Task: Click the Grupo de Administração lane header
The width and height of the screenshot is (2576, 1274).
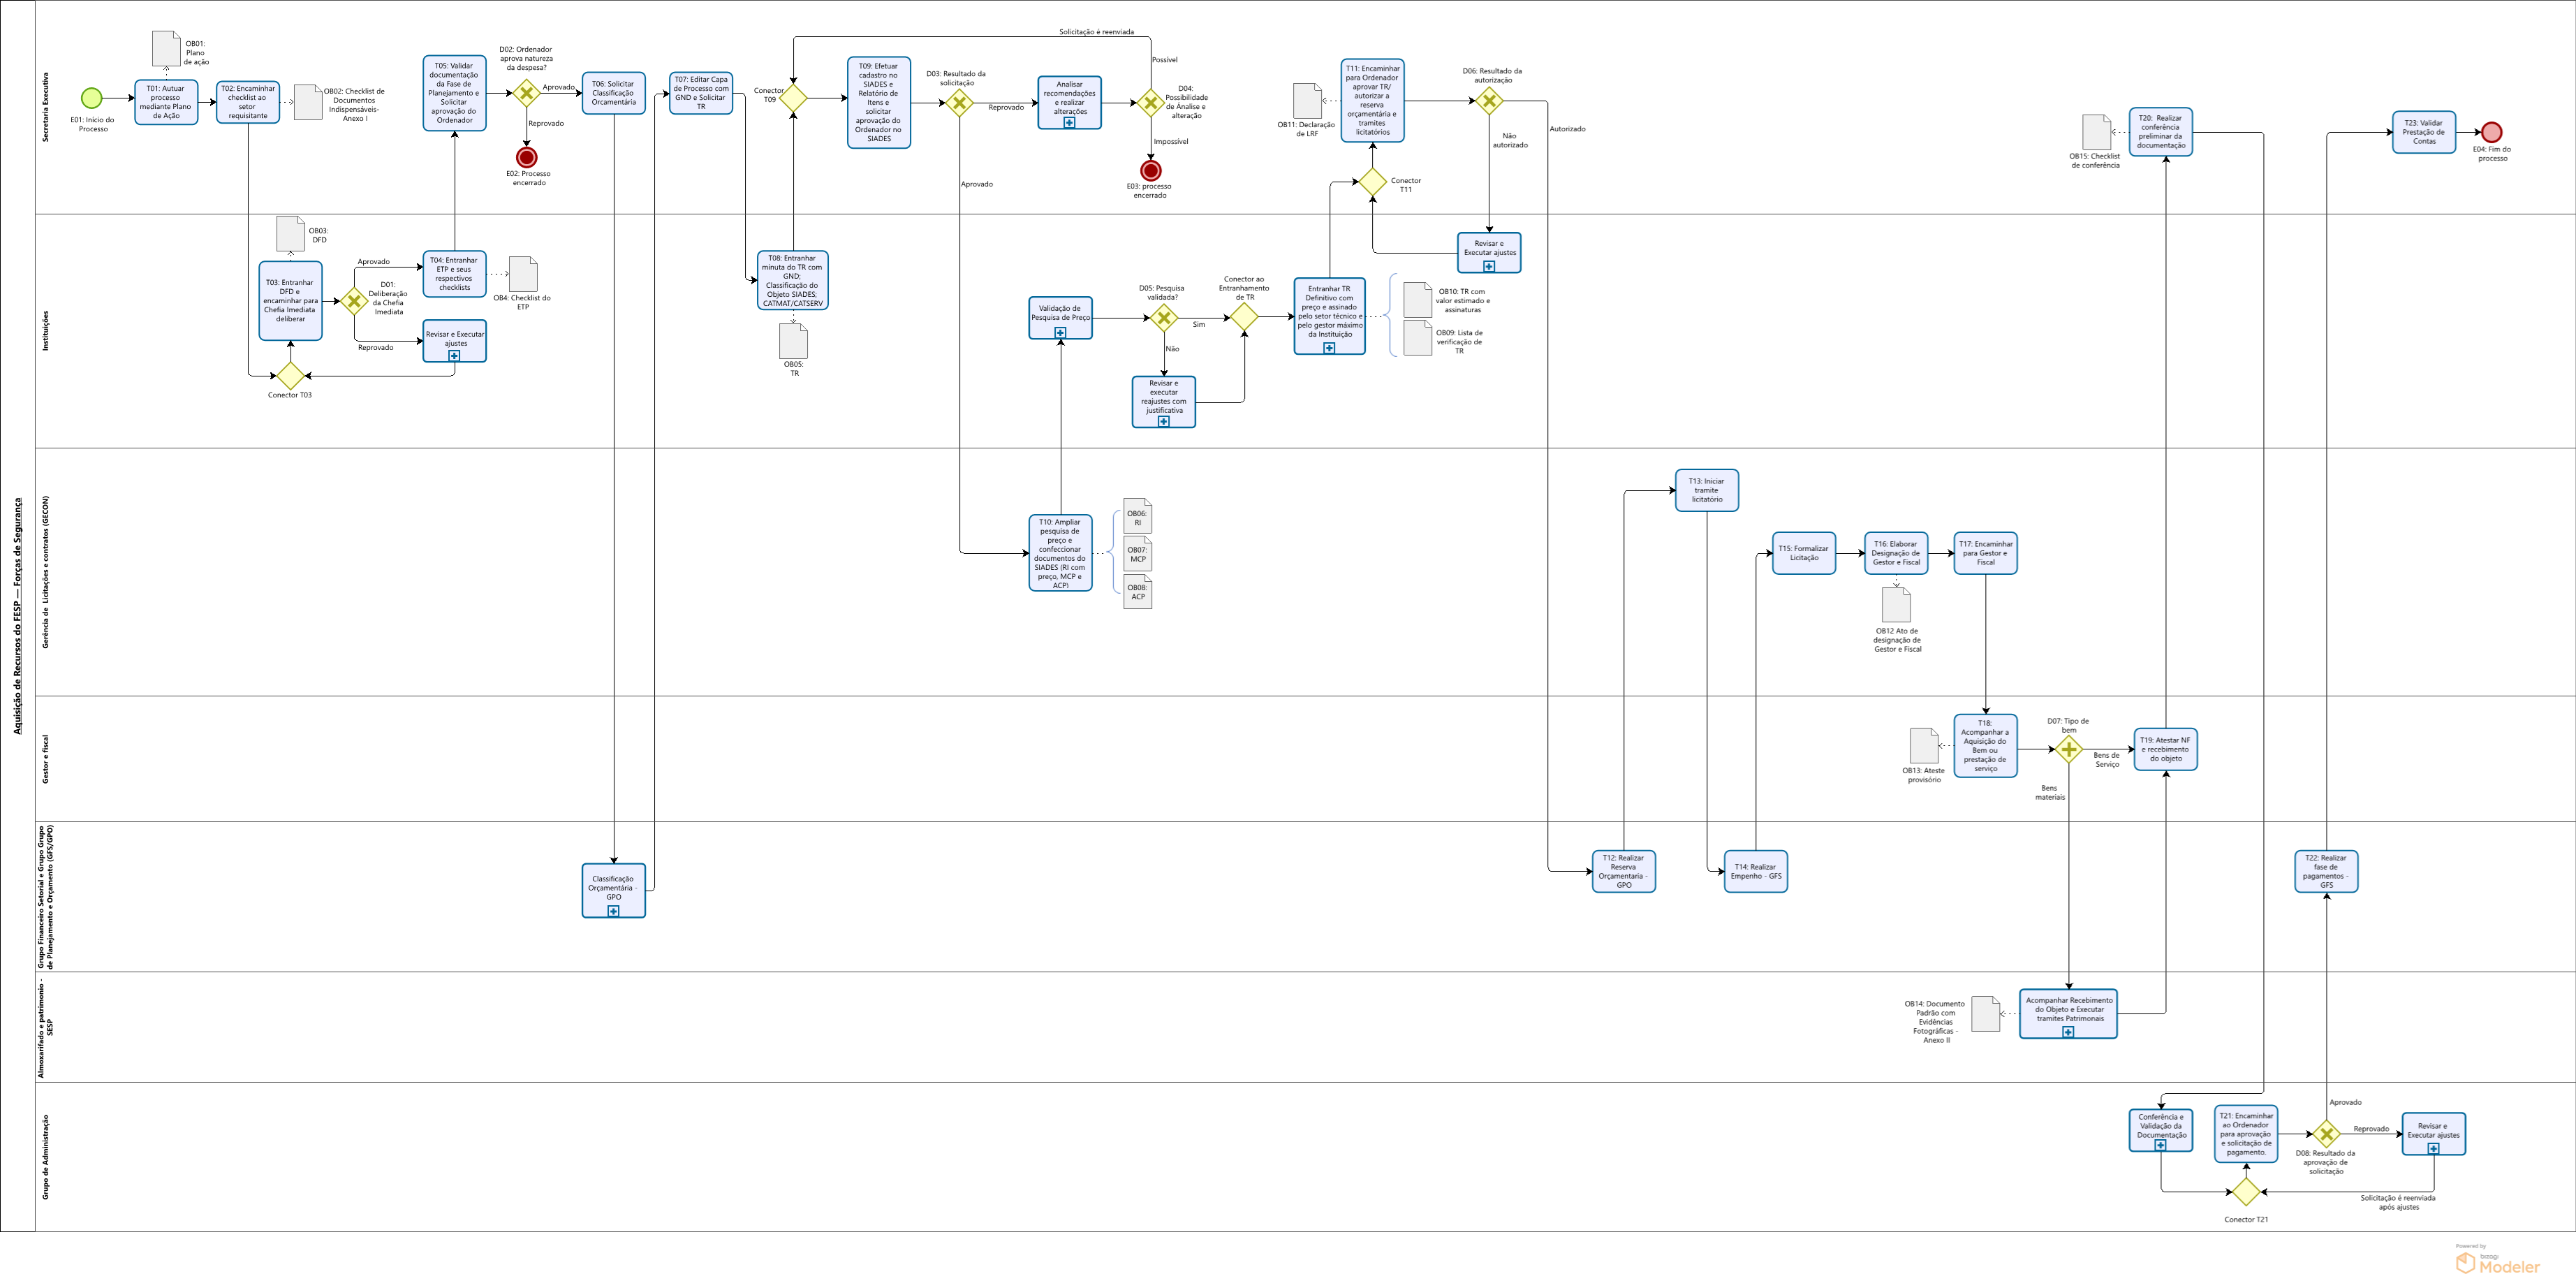Action: pos(45,1157)
